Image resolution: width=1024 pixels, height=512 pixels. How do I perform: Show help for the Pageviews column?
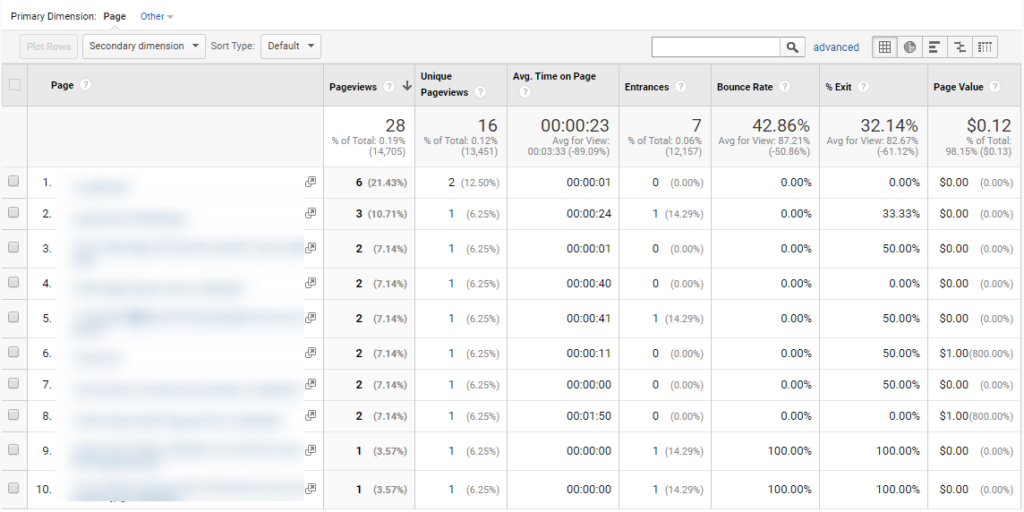click(x=389, y=87)
